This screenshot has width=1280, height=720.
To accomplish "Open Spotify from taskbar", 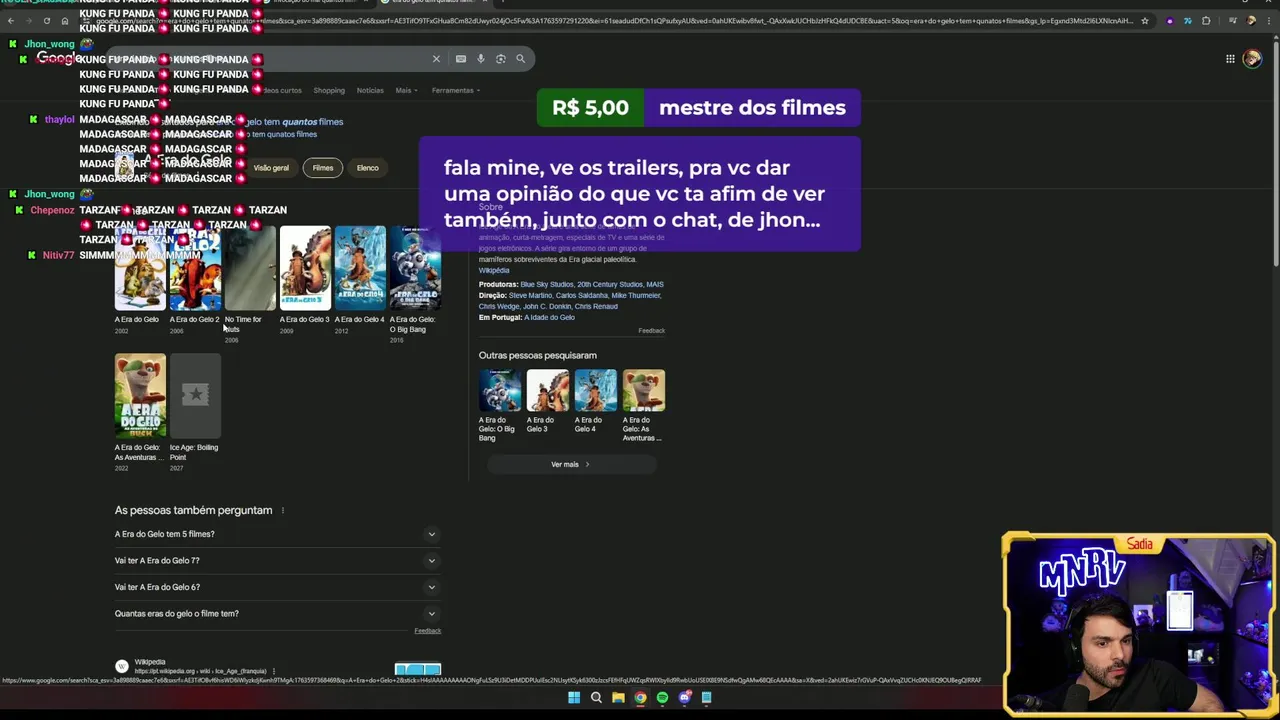I will tap(662, 698).
